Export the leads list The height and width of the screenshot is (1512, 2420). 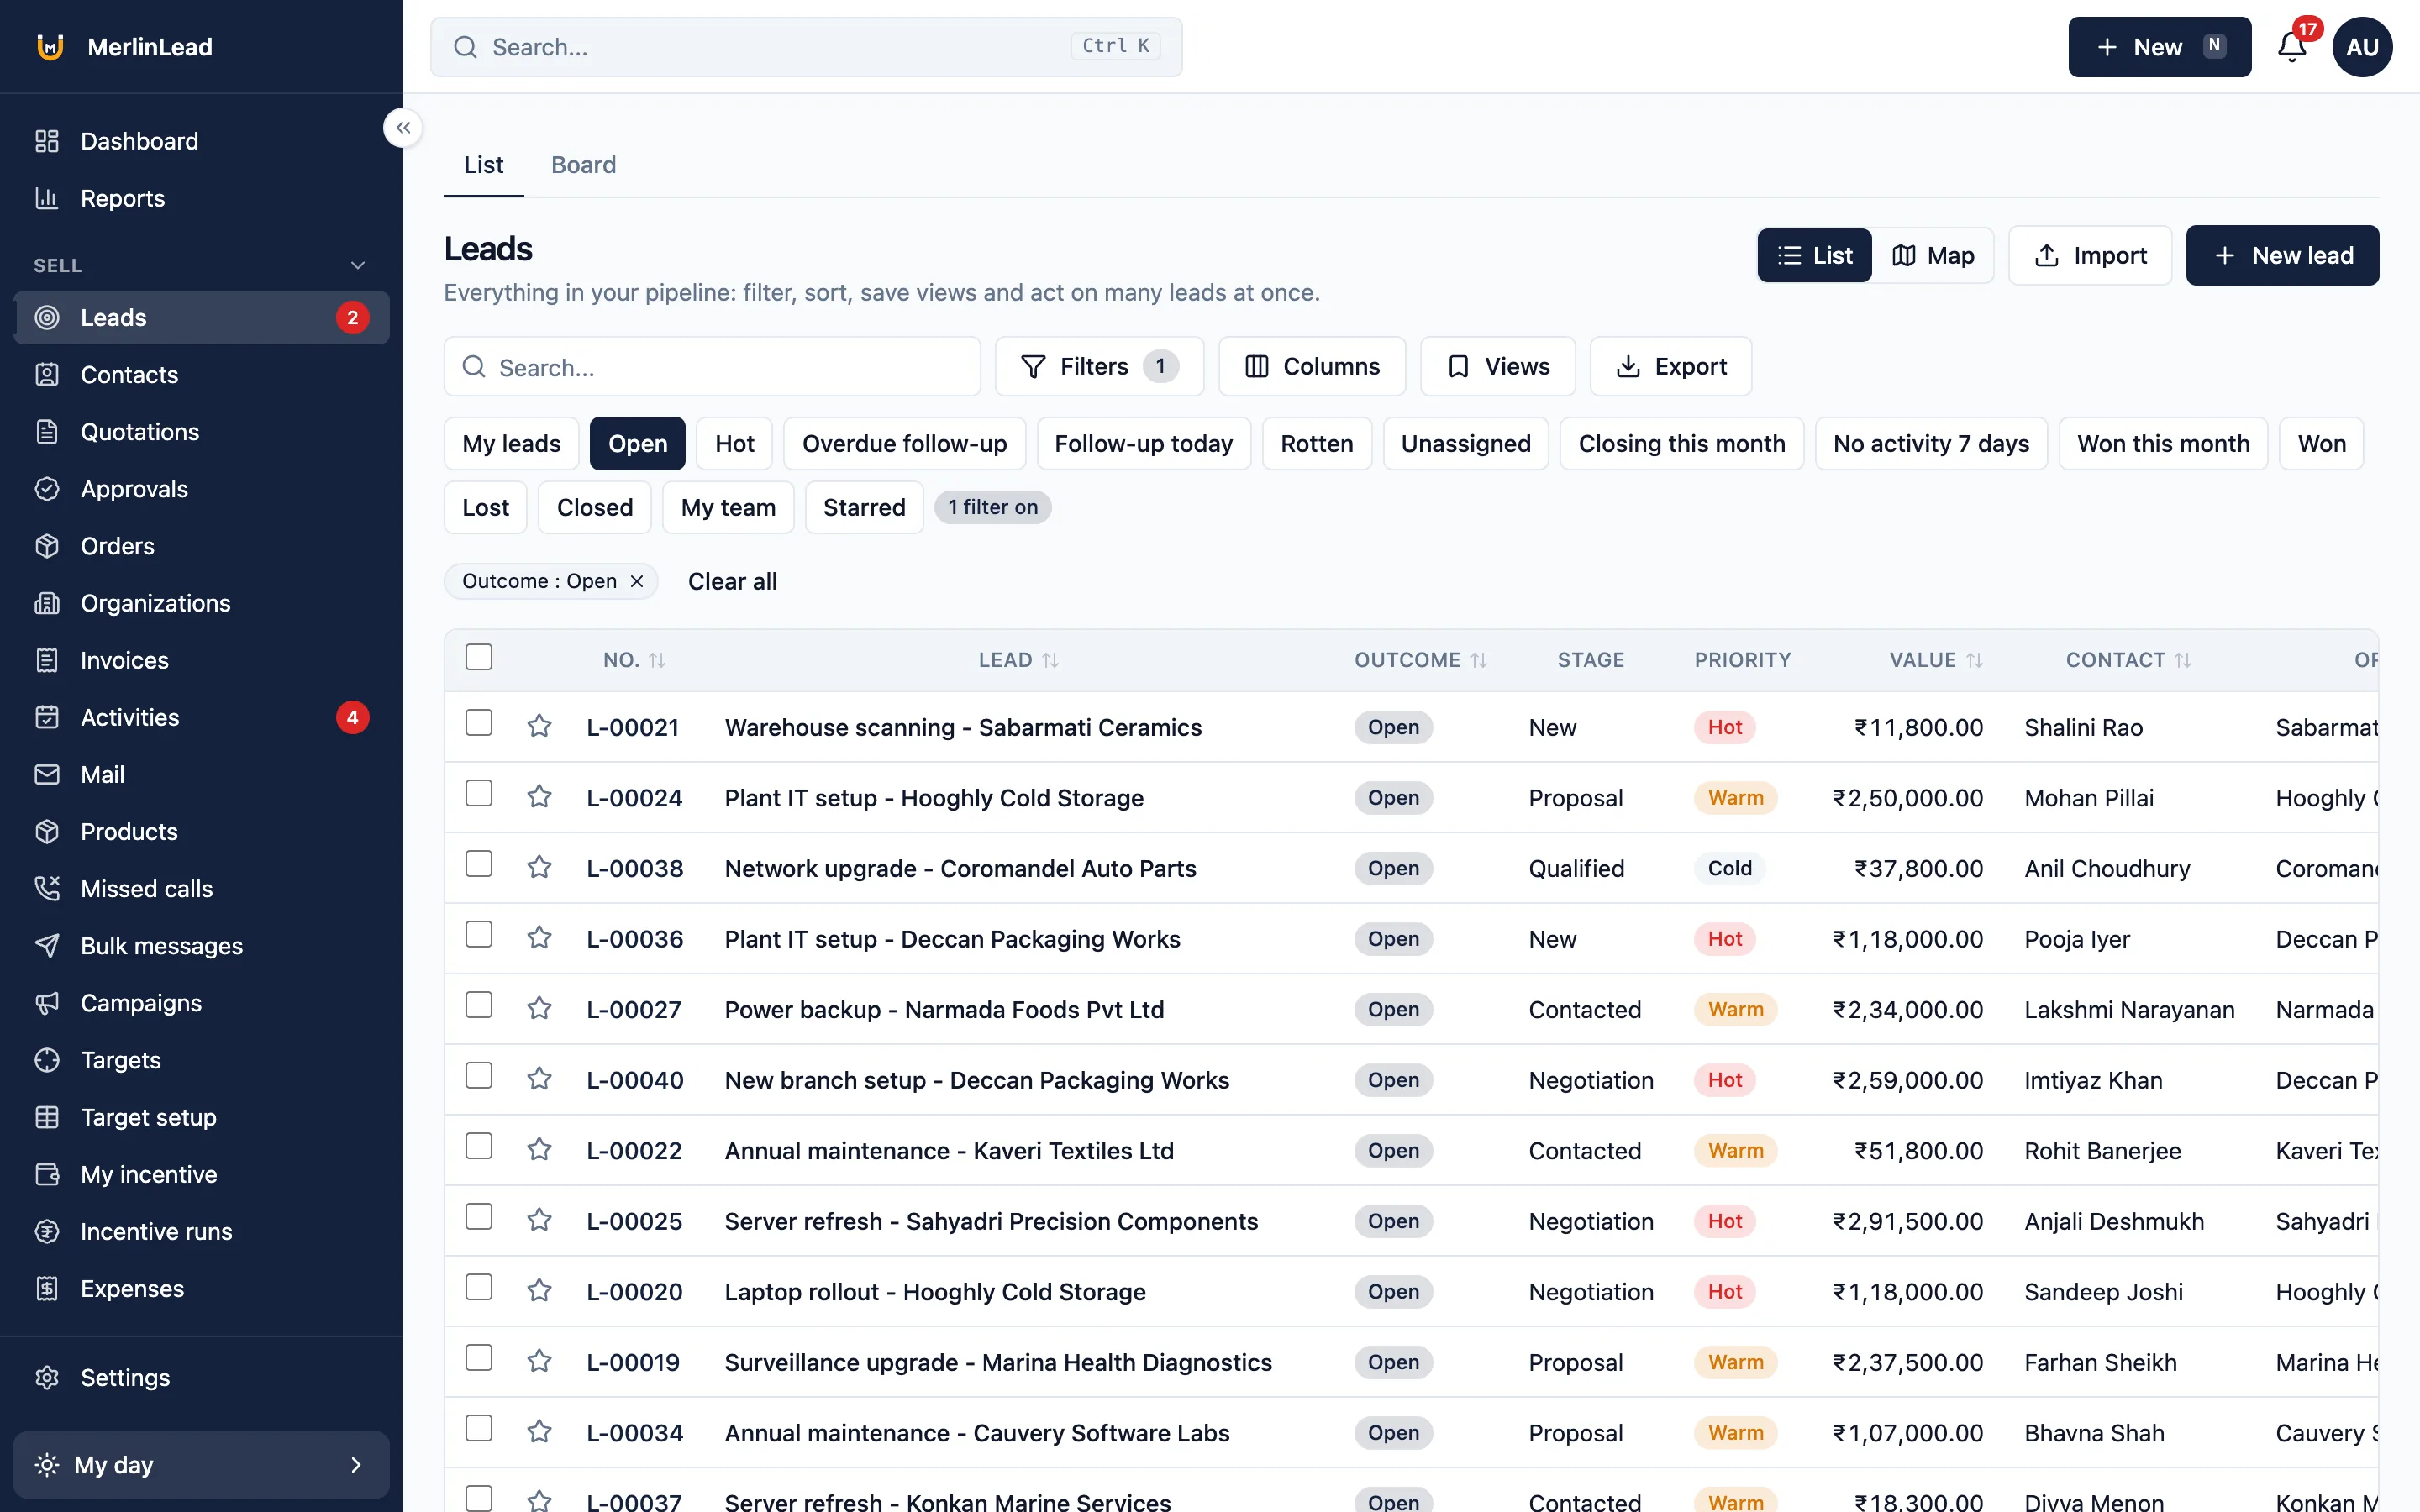click(x=1671, y=366)
